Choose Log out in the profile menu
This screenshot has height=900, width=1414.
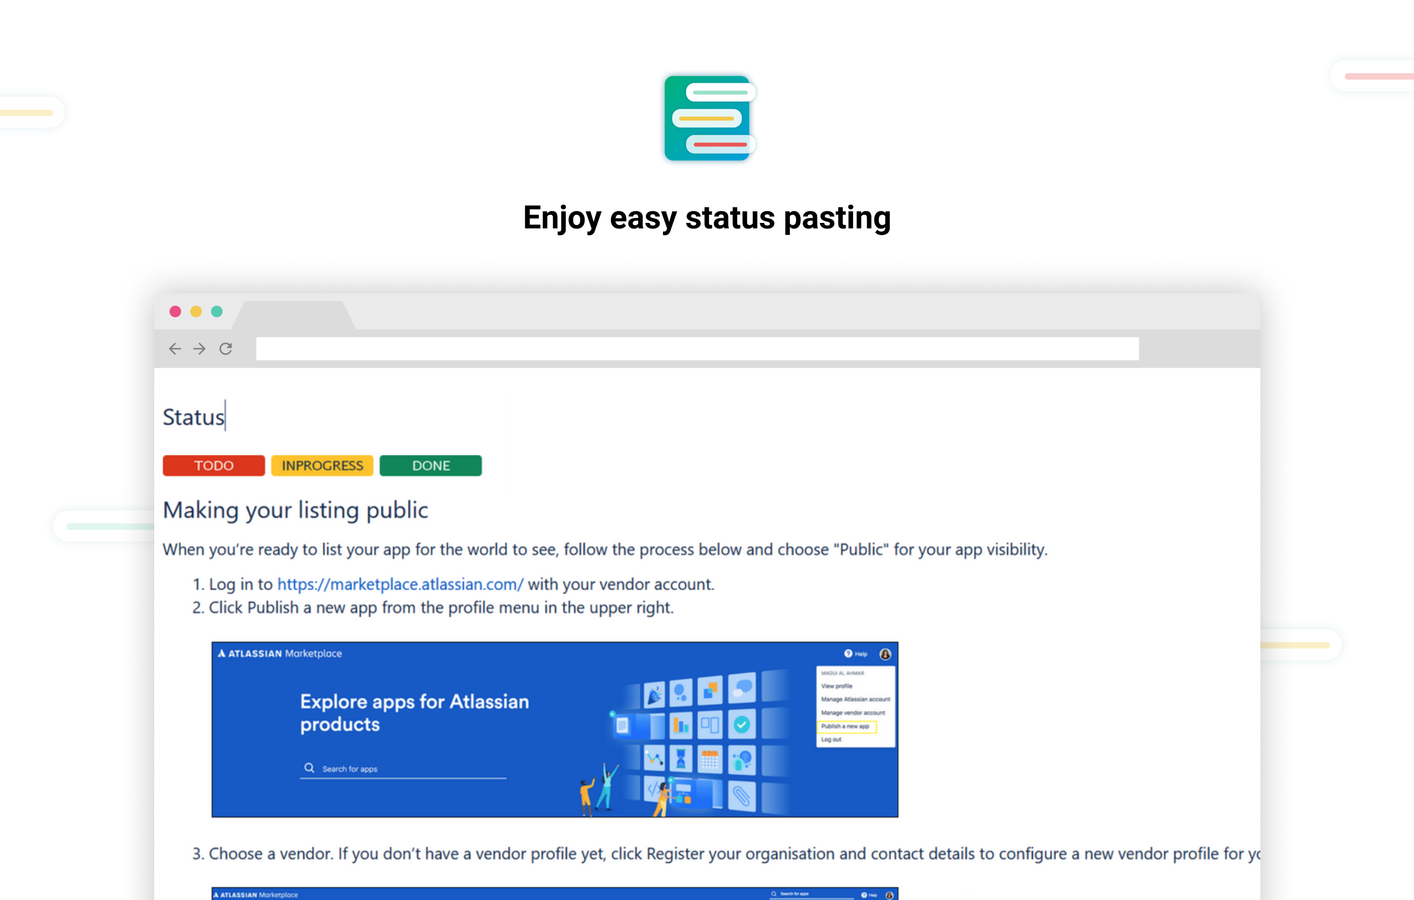(x=831, y=740)
